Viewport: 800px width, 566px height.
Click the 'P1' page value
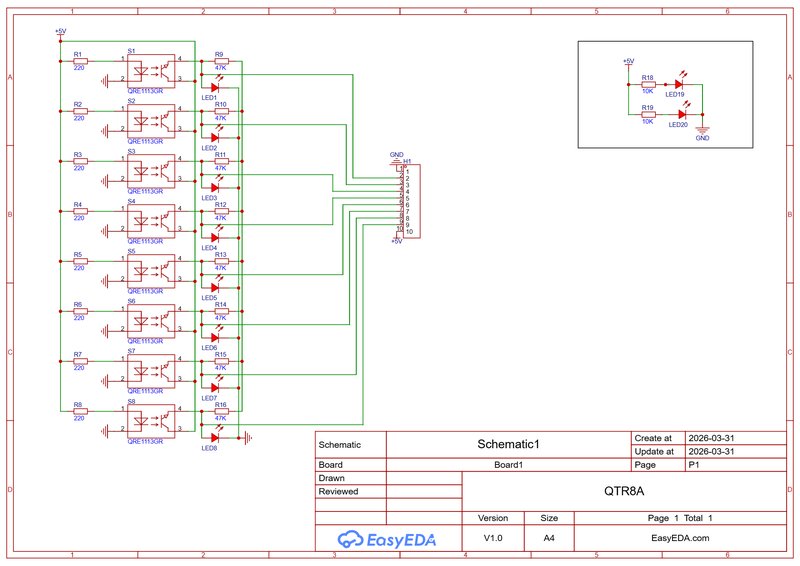(x=694, y=465)
